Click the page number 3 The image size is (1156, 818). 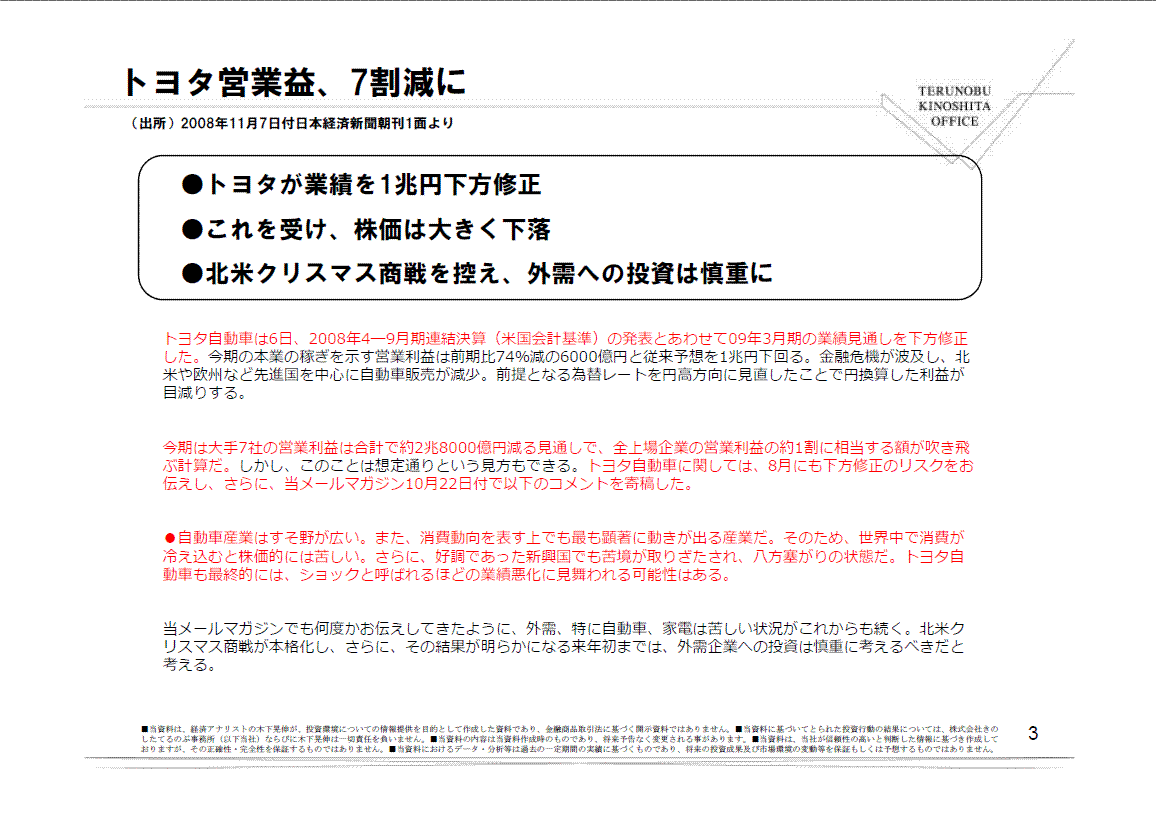[x=1033, y=733]
